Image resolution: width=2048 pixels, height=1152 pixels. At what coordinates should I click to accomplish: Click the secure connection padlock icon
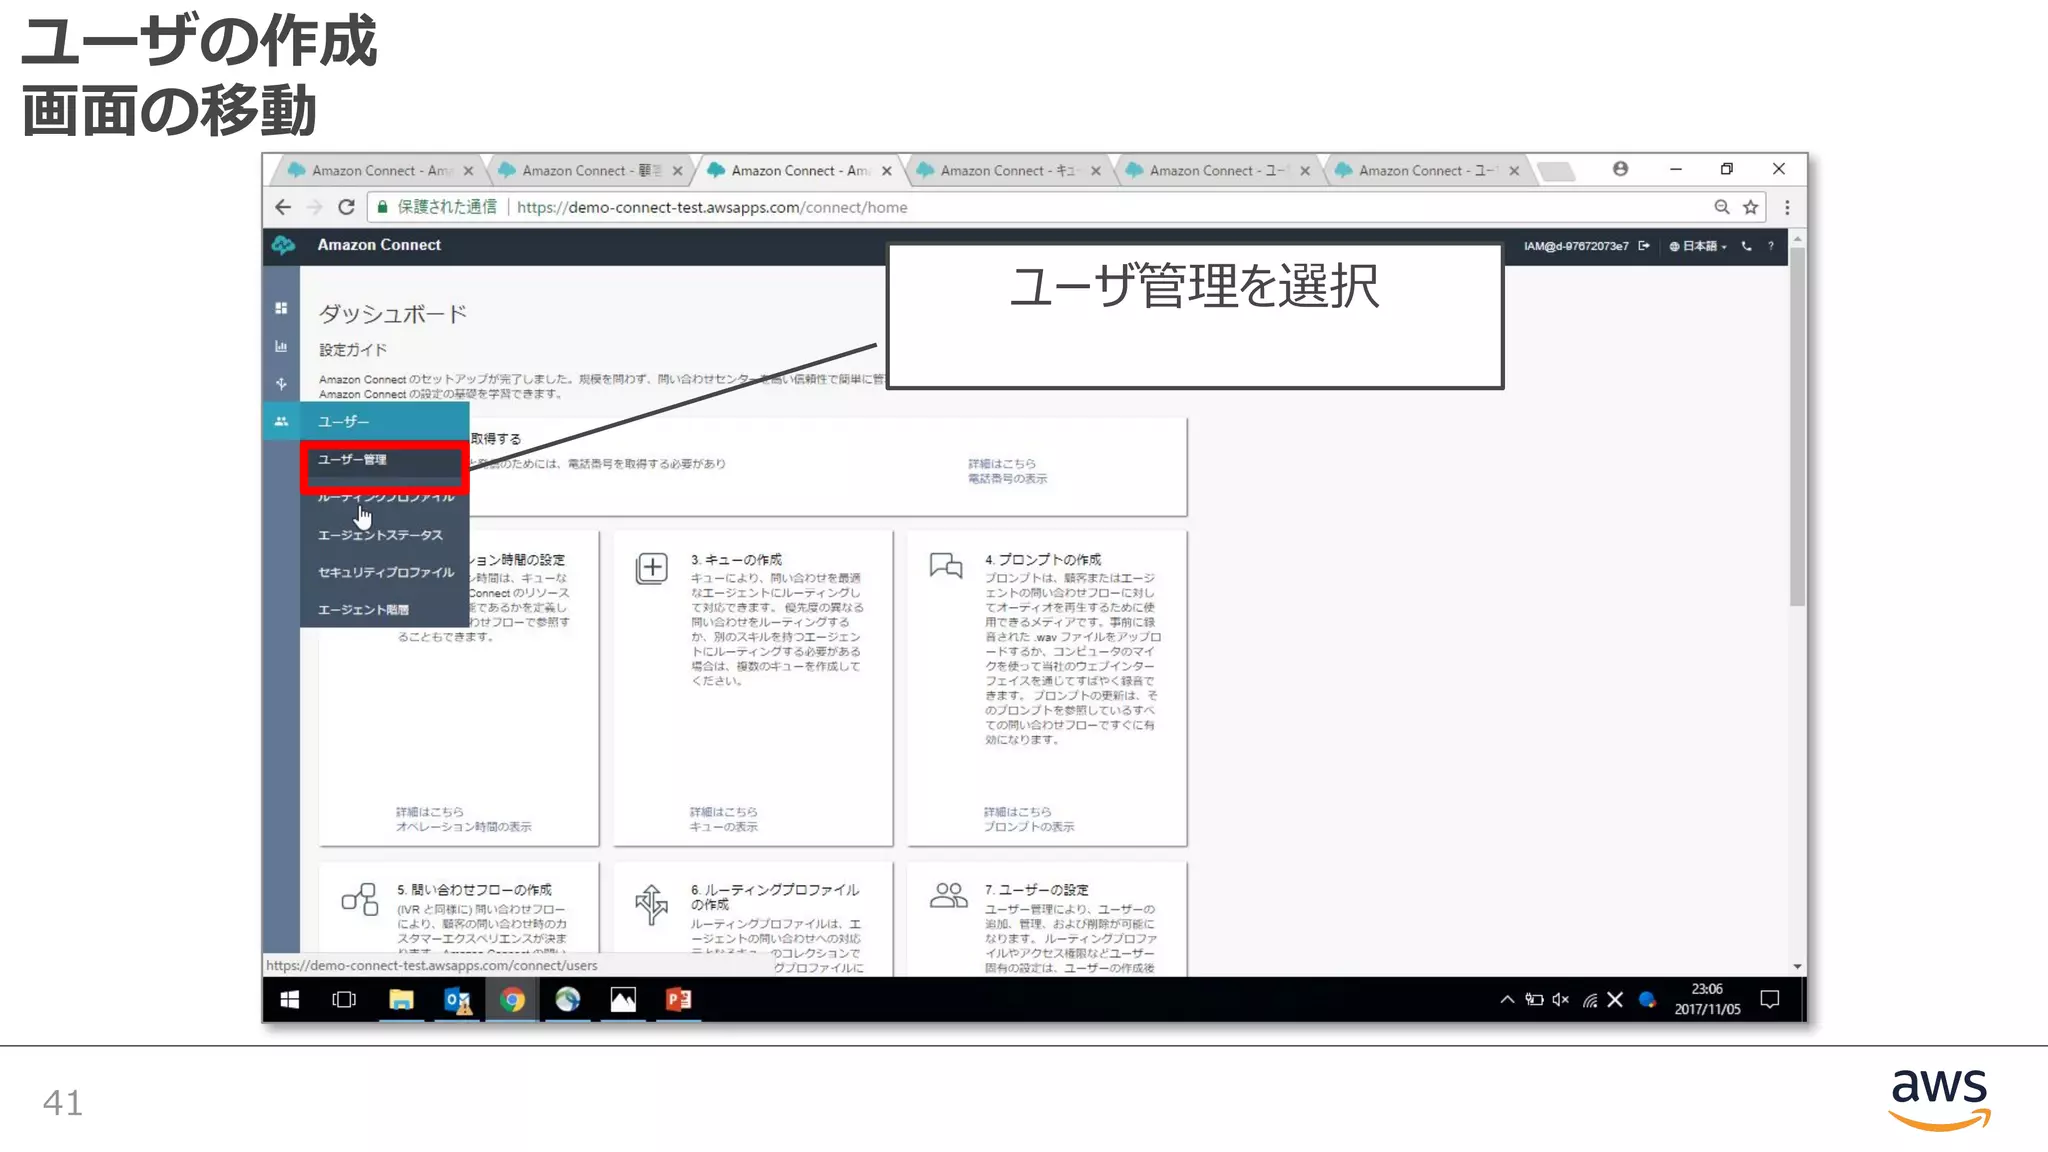coord(382,207)
